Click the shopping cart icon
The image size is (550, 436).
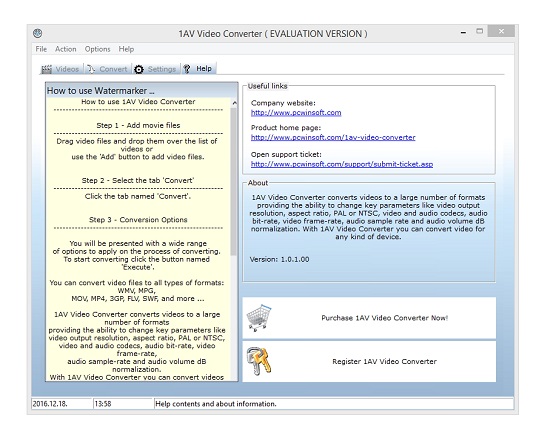click(259, 318)
